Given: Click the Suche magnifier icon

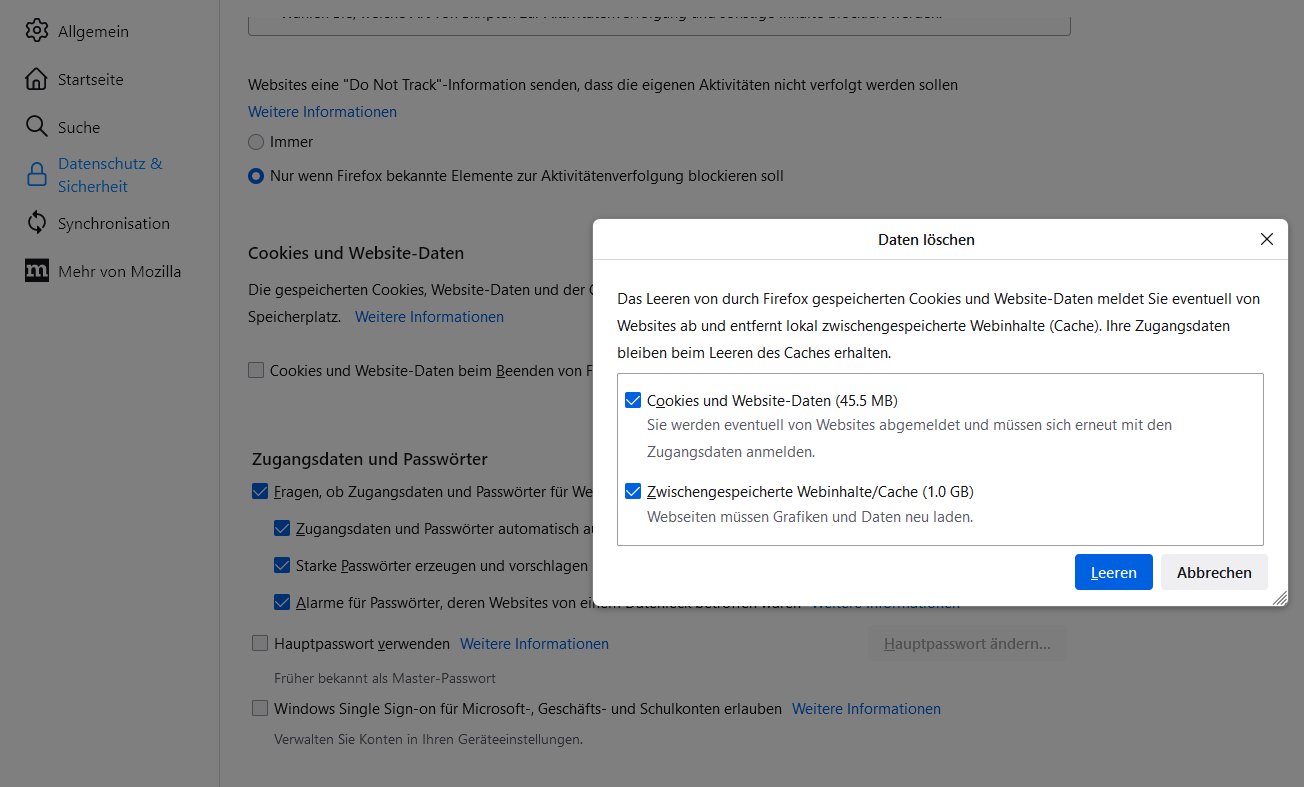Looking at the screenshot, I should point(37,127).
